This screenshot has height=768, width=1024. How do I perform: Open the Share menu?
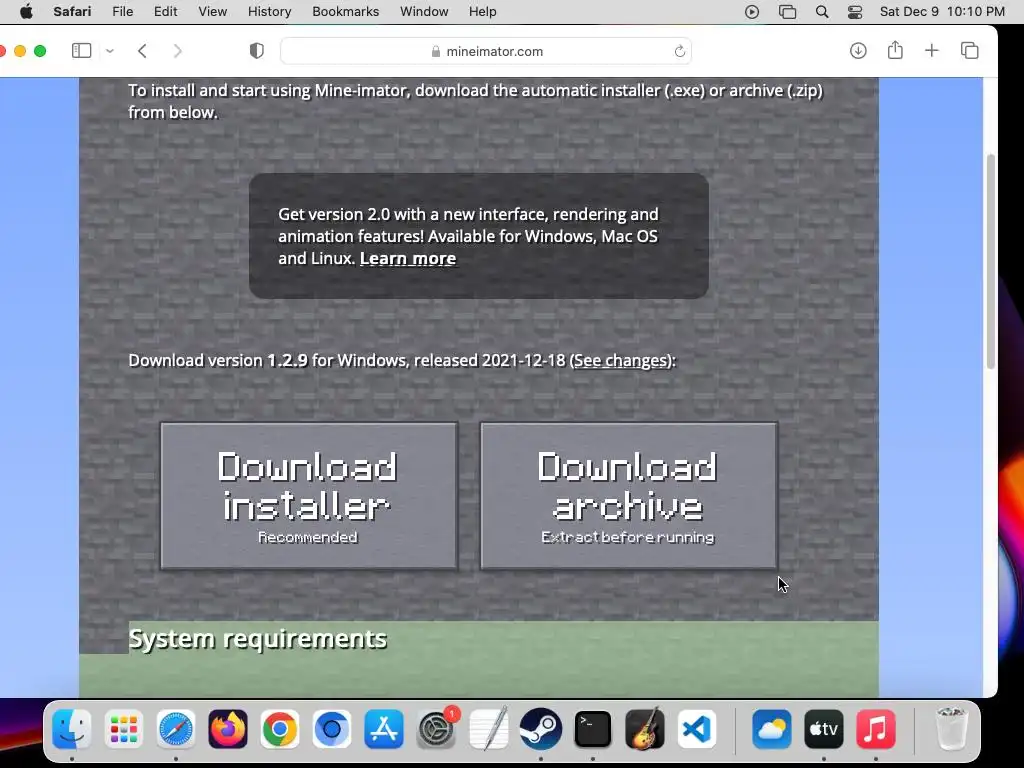click(x=895, y=50)
